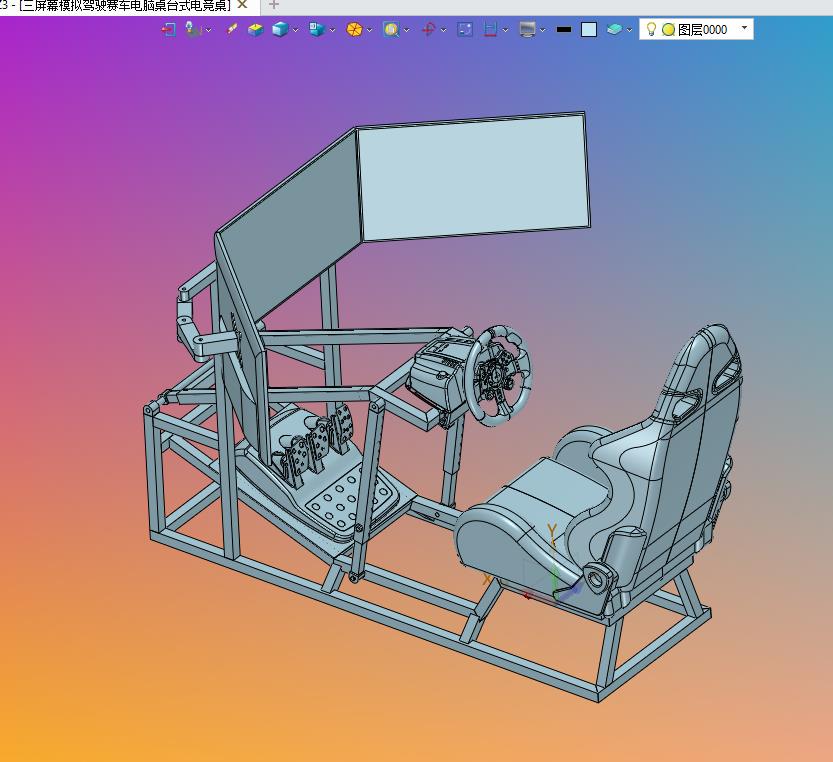Image resolution: width=833 pixels, height=762 pixels.
Task: Click the view orientation cube icon
Action: pyautogui.click(x=317, y=29)
